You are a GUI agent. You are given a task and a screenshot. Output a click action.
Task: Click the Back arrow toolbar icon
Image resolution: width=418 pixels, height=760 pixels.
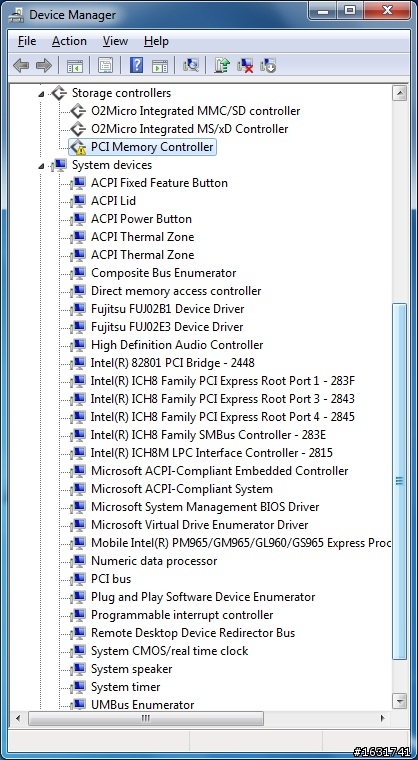(x=21, y=65)
